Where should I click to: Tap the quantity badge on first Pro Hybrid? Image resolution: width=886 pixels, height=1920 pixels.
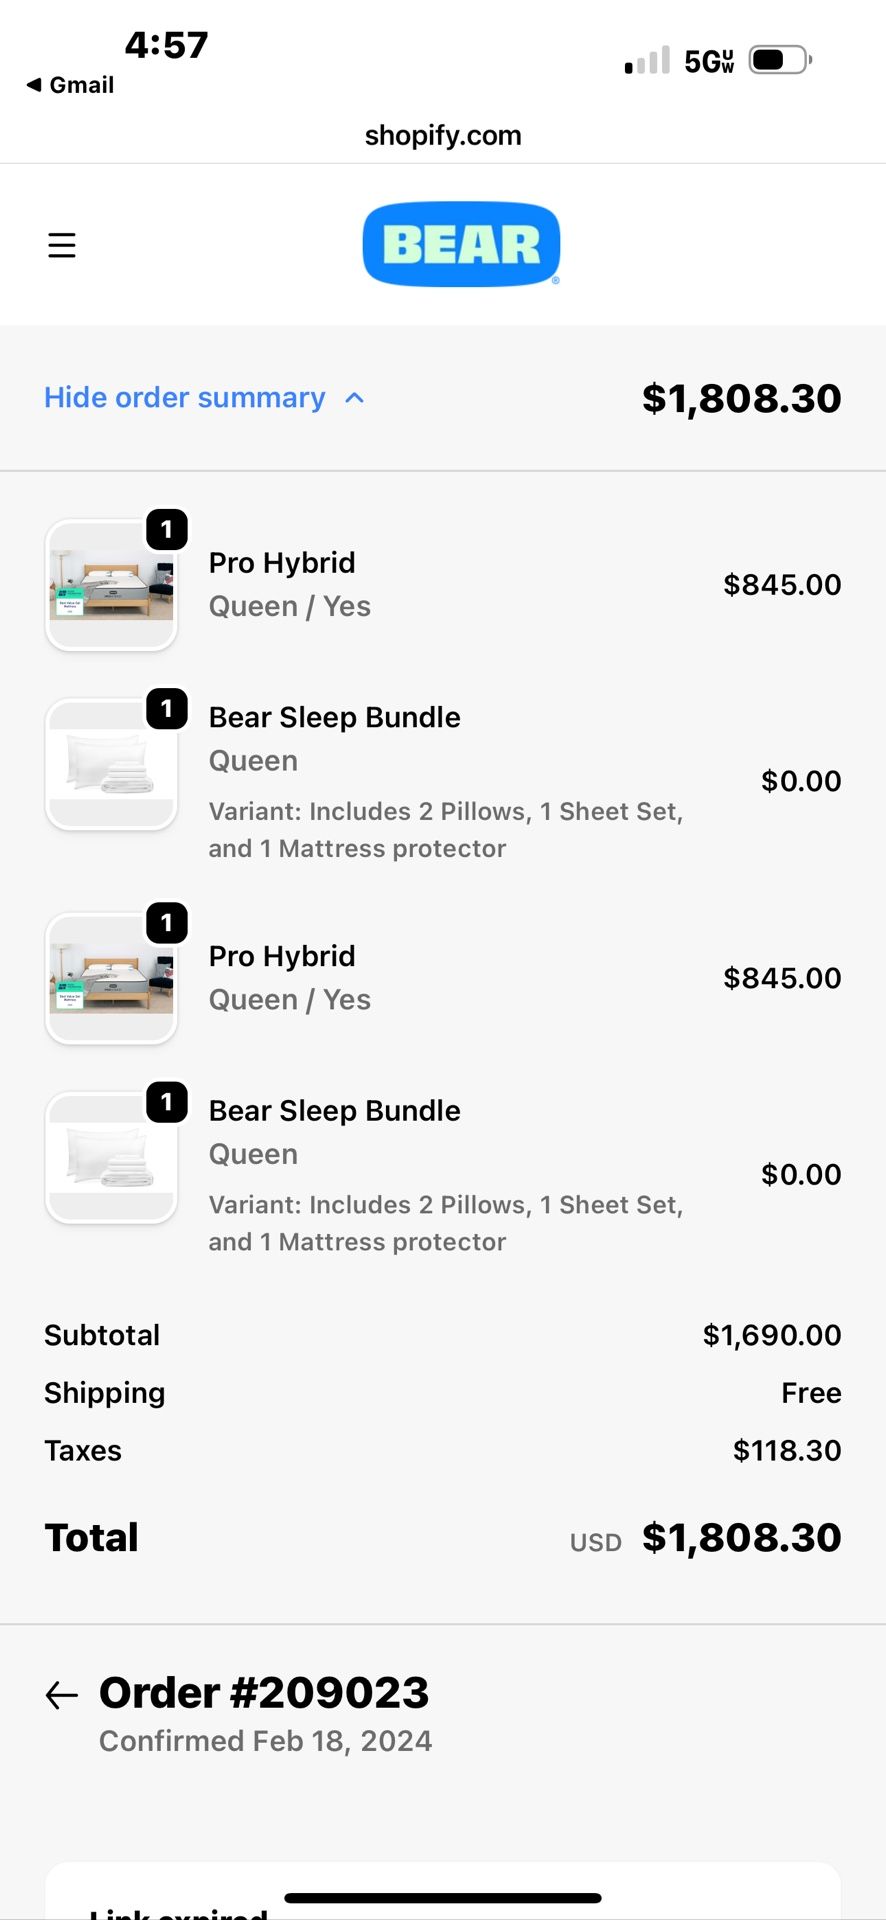167,529
